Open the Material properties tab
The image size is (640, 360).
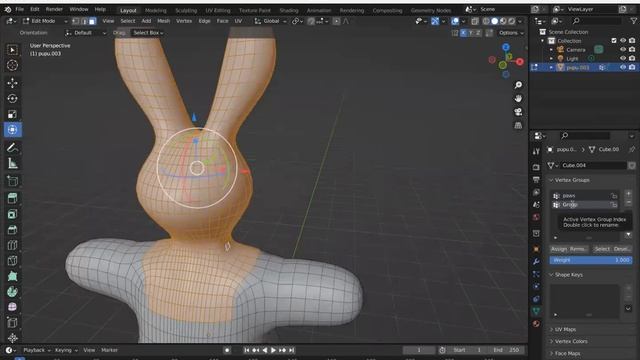(536, 324)
